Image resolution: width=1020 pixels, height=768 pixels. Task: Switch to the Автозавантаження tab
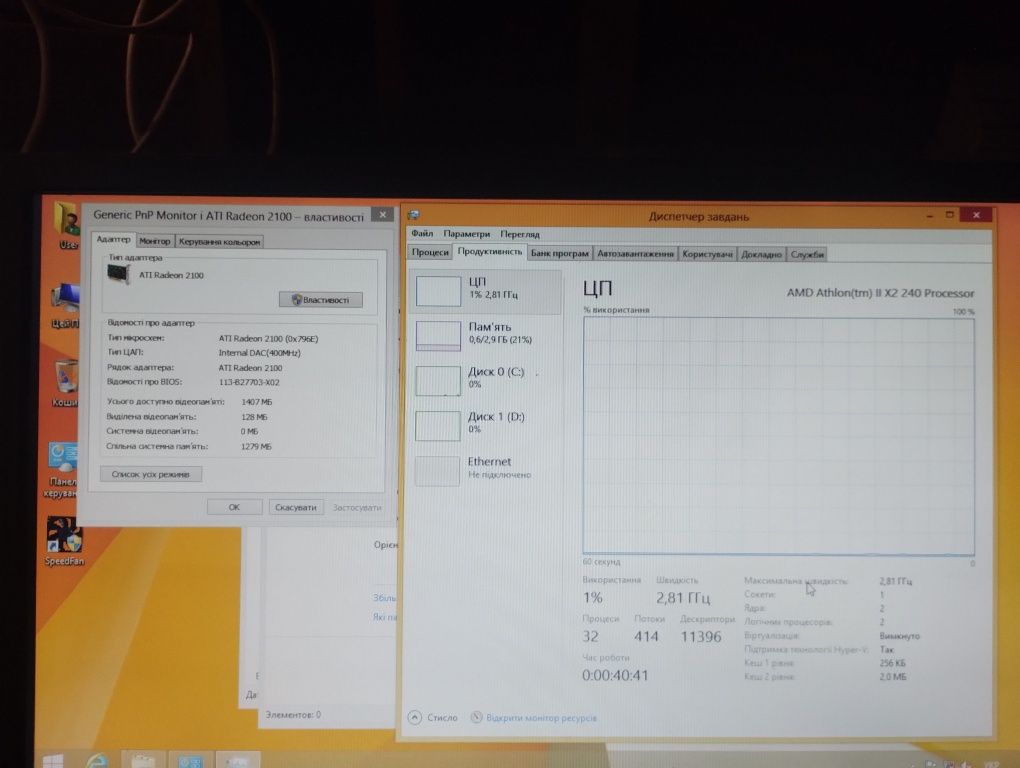pyautogui.click(x=636, y=254)
